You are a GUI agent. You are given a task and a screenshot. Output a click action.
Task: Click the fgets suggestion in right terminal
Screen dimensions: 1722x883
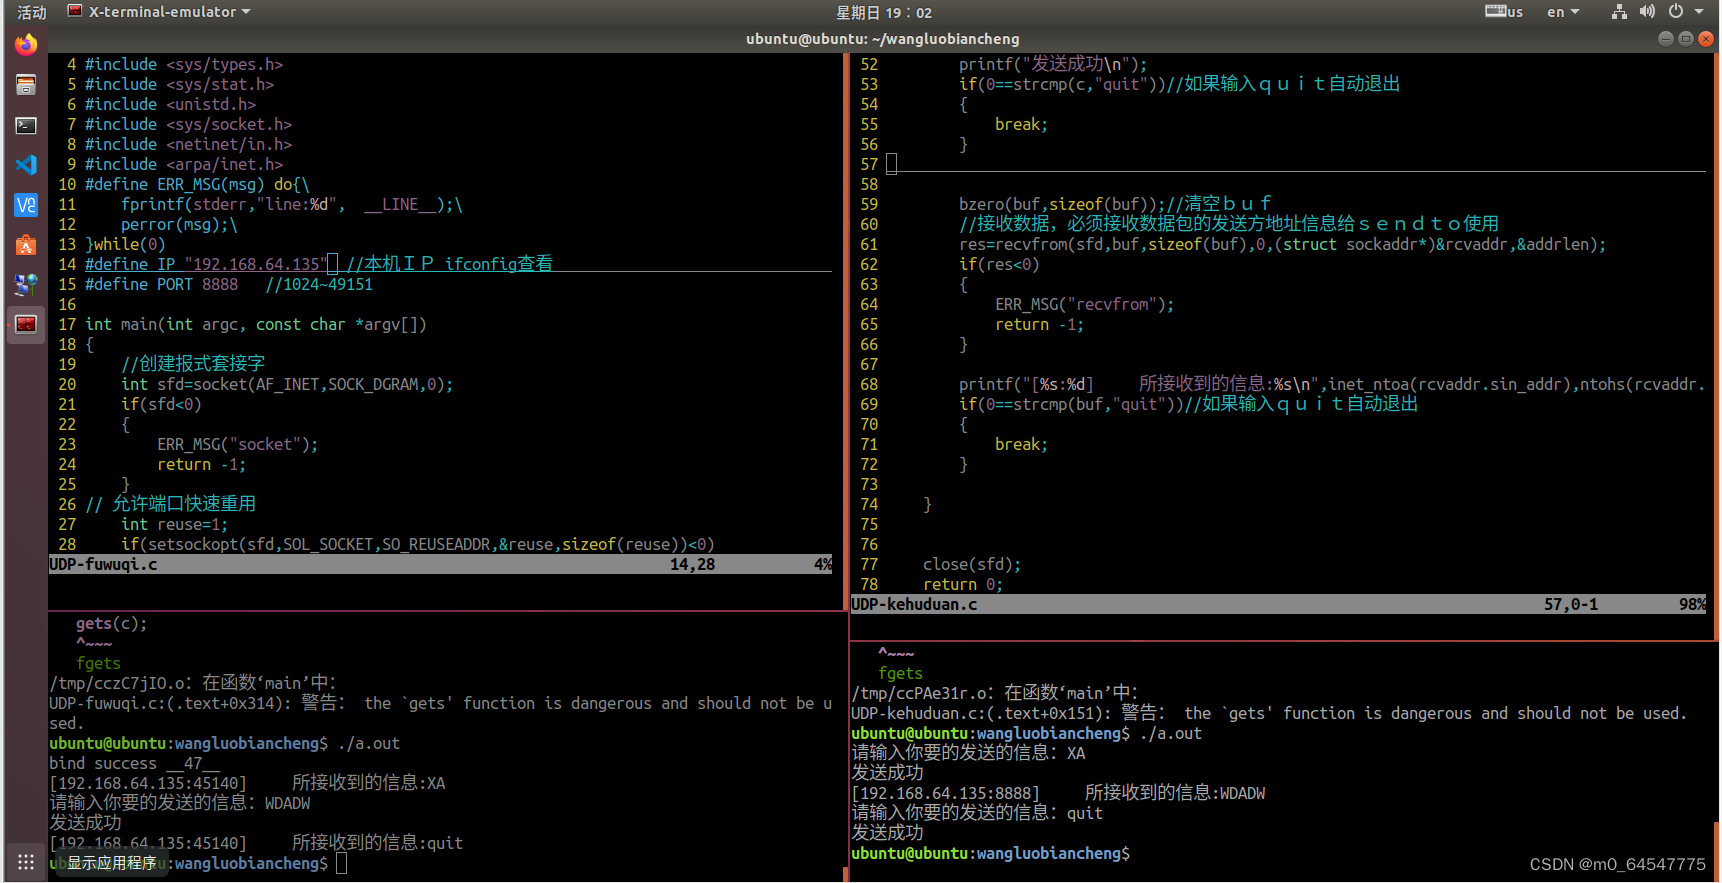(x=901, y=673)
